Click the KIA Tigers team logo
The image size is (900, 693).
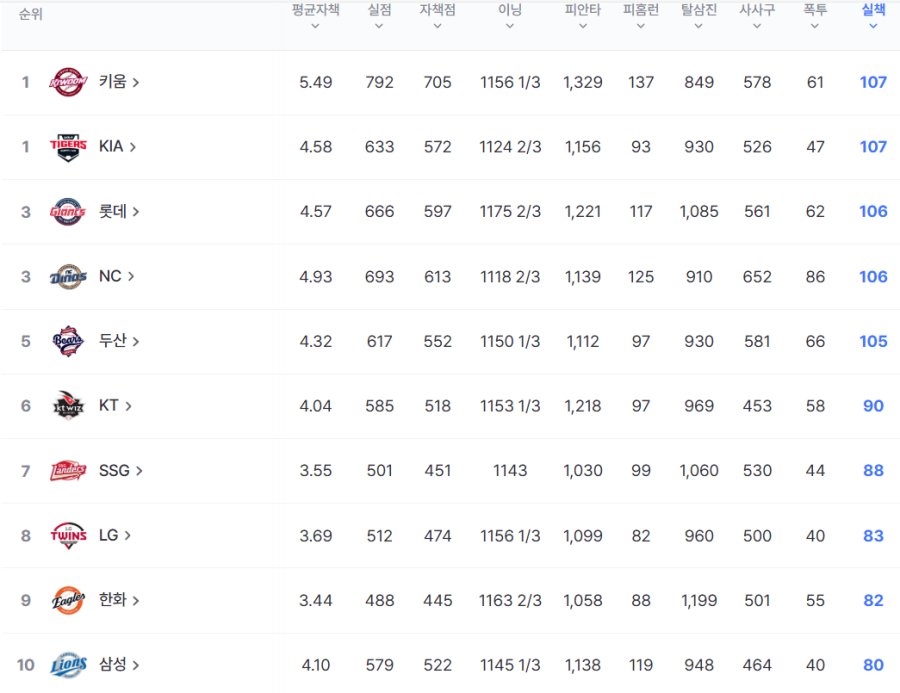click(68, 147)
